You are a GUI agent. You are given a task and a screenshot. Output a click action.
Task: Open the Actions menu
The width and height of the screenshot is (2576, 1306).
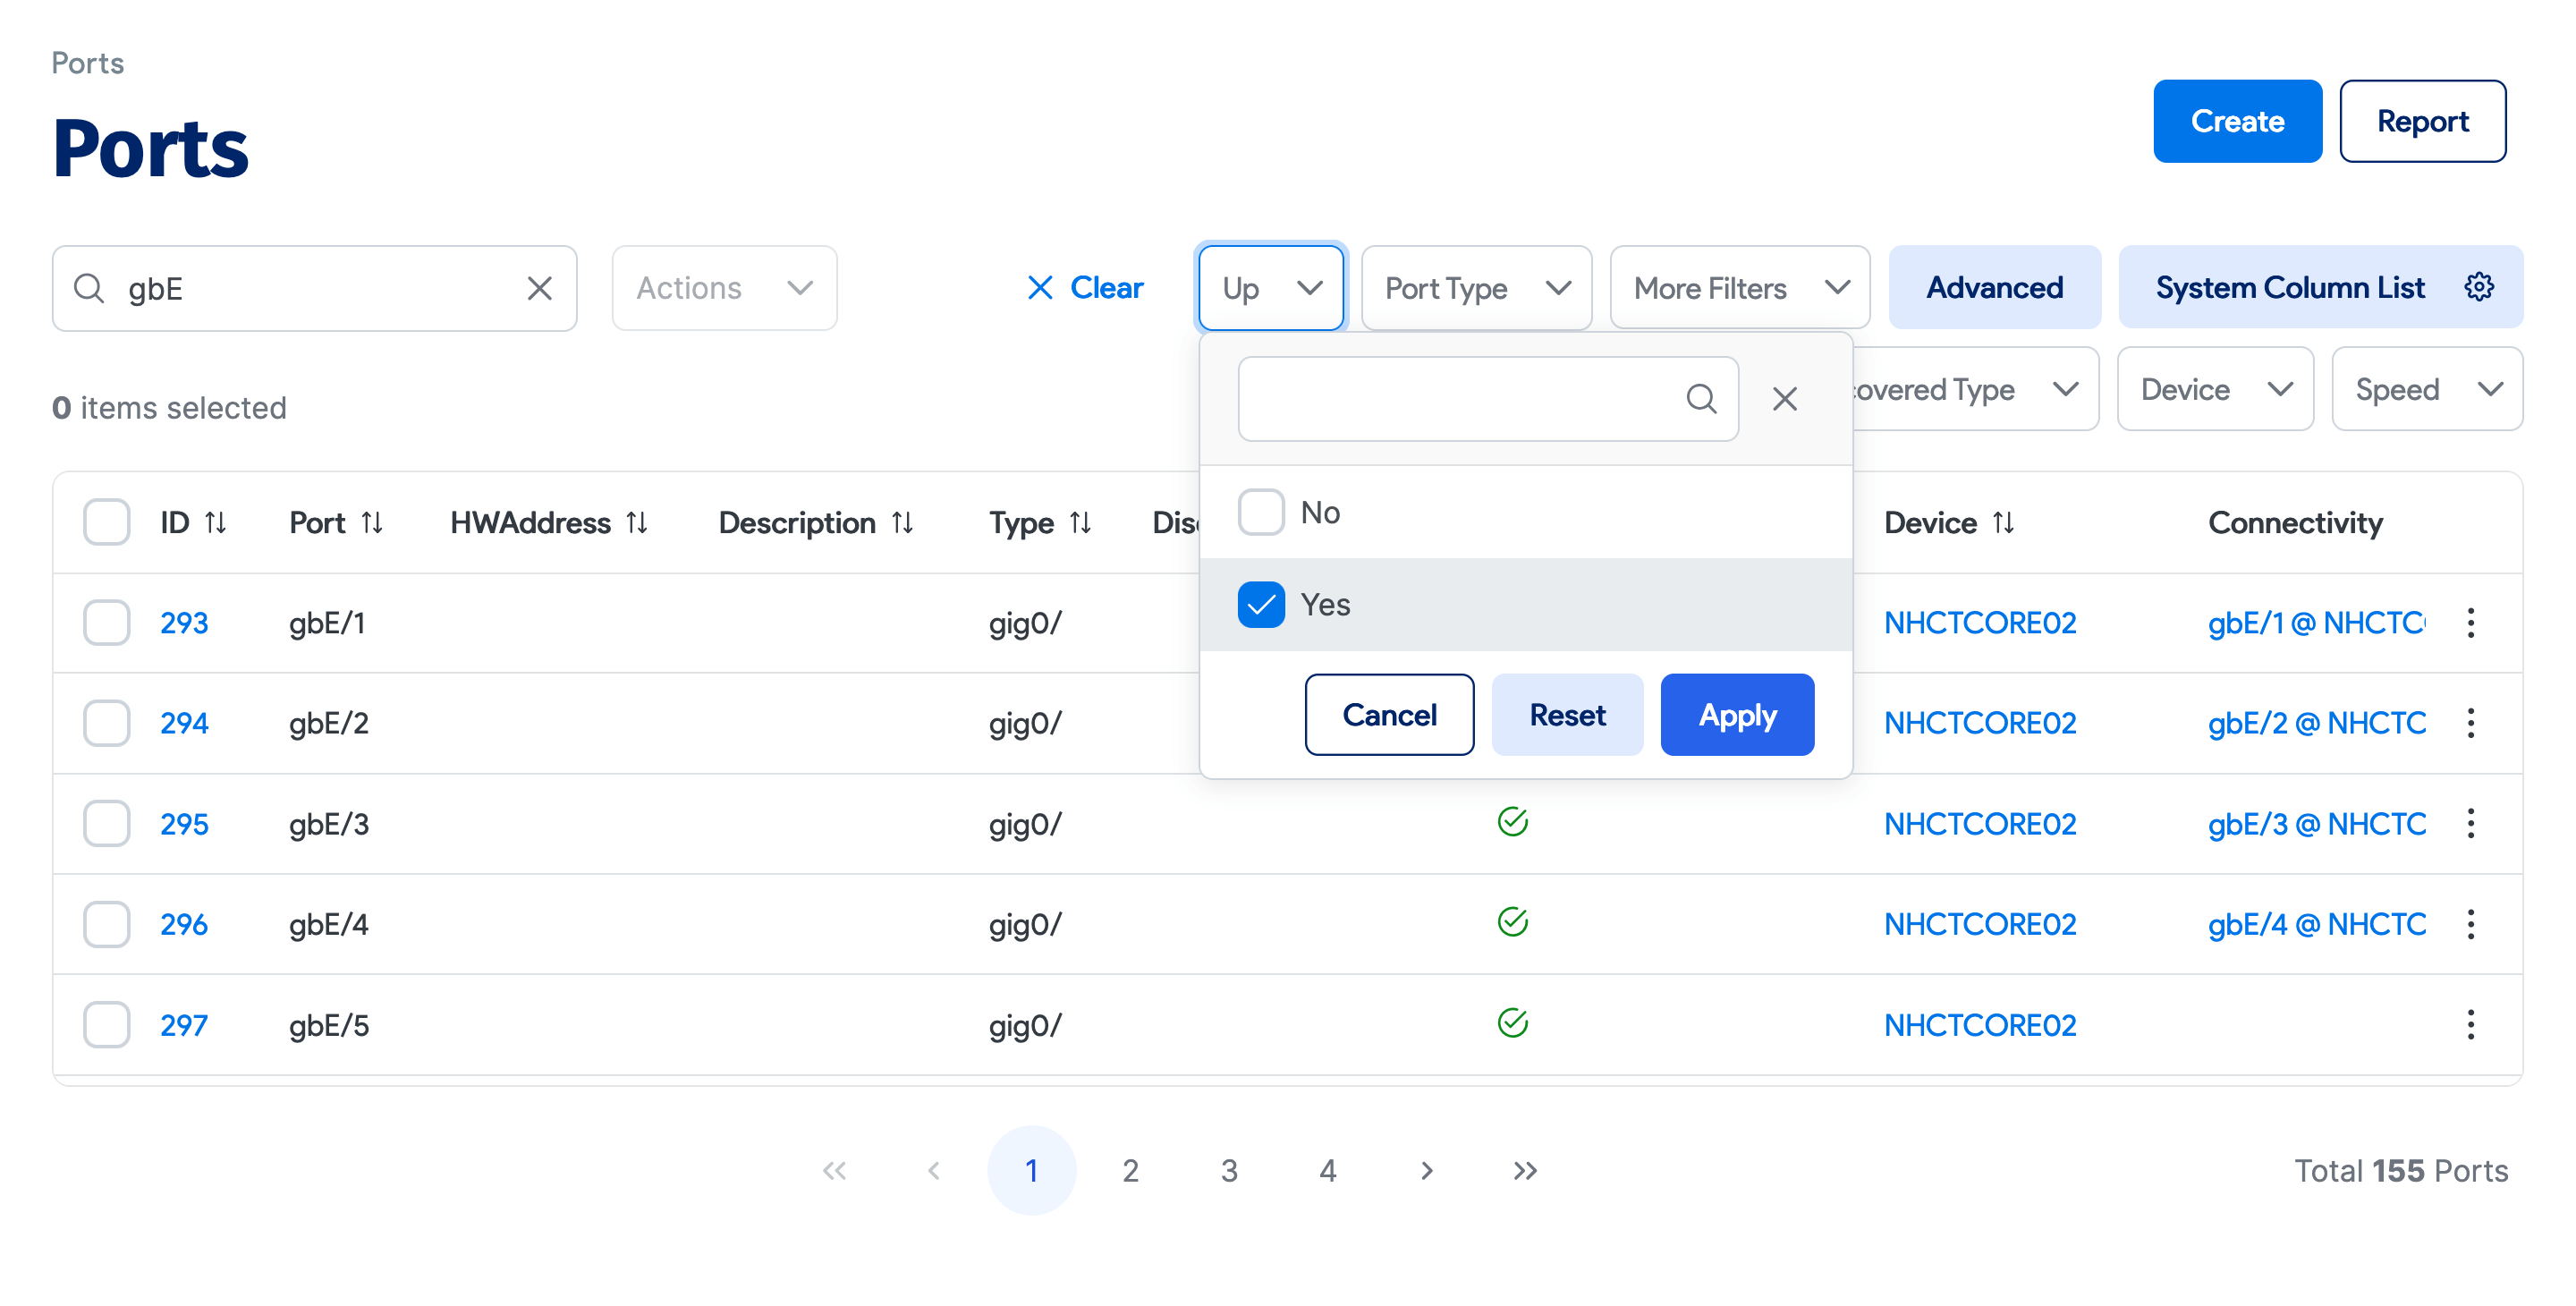724,289
